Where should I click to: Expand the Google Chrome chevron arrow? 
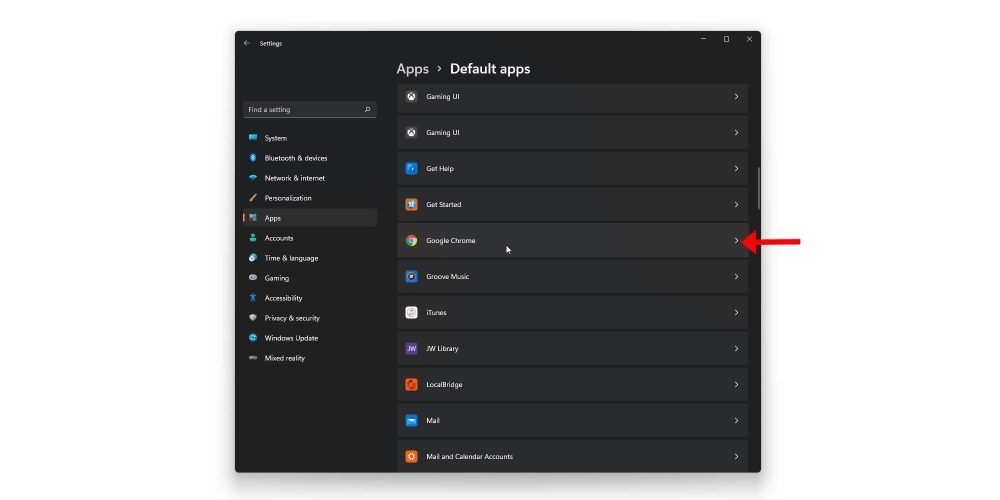pos(736,241)
